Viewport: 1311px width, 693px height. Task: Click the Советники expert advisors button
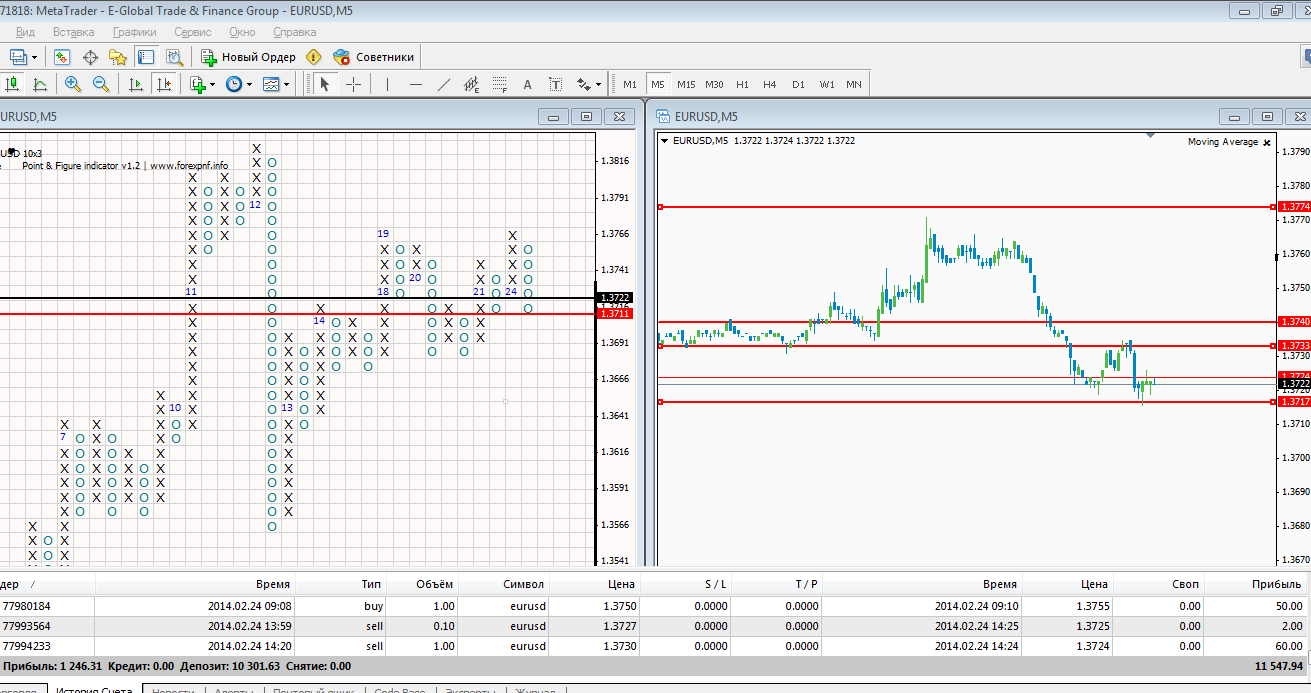(374, 57)
